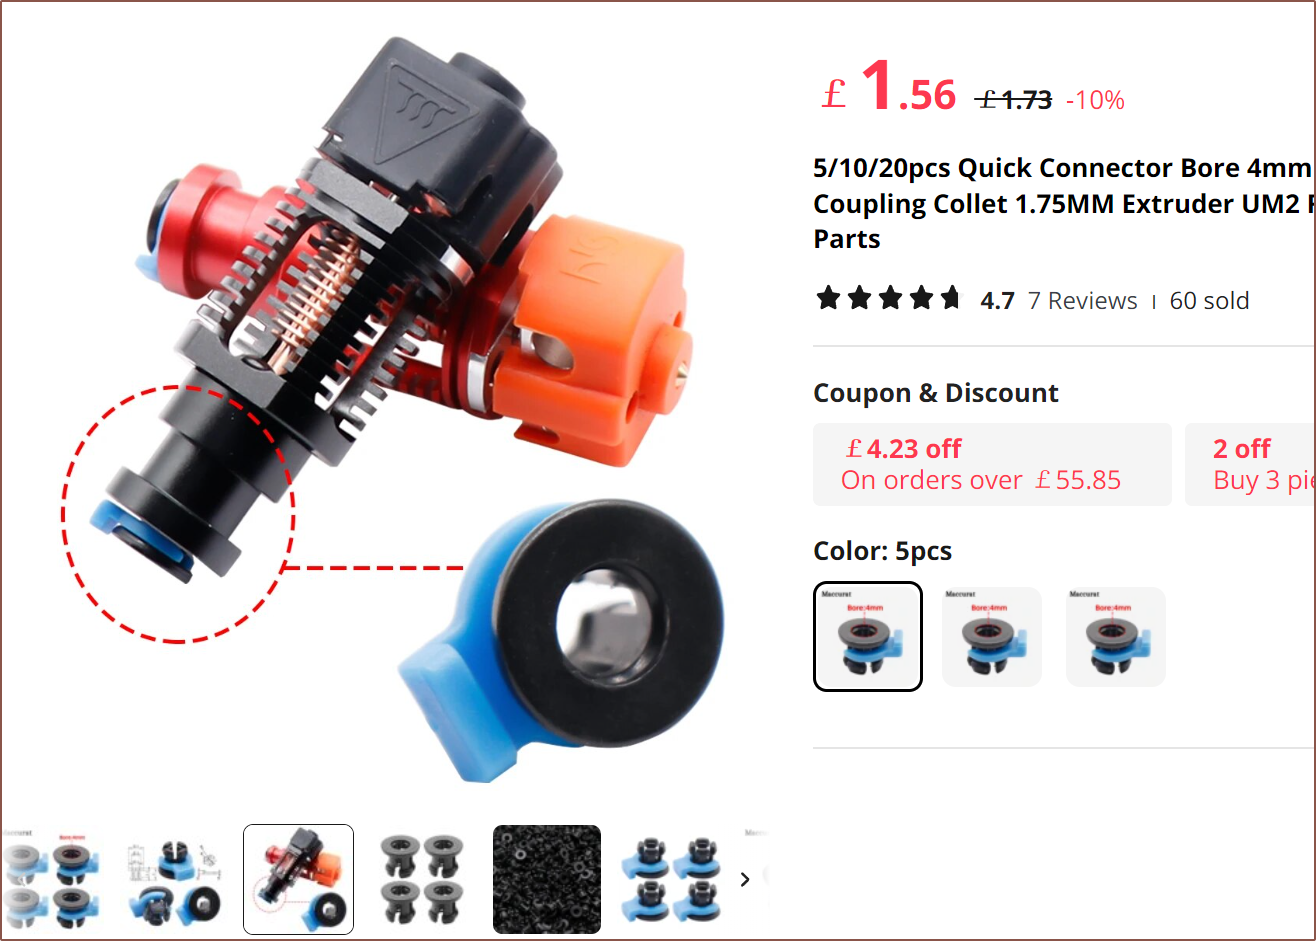Select the highlighted hotend assembly thumbnail
This screenshot has width=1316, height=941.
click(298, 879)
